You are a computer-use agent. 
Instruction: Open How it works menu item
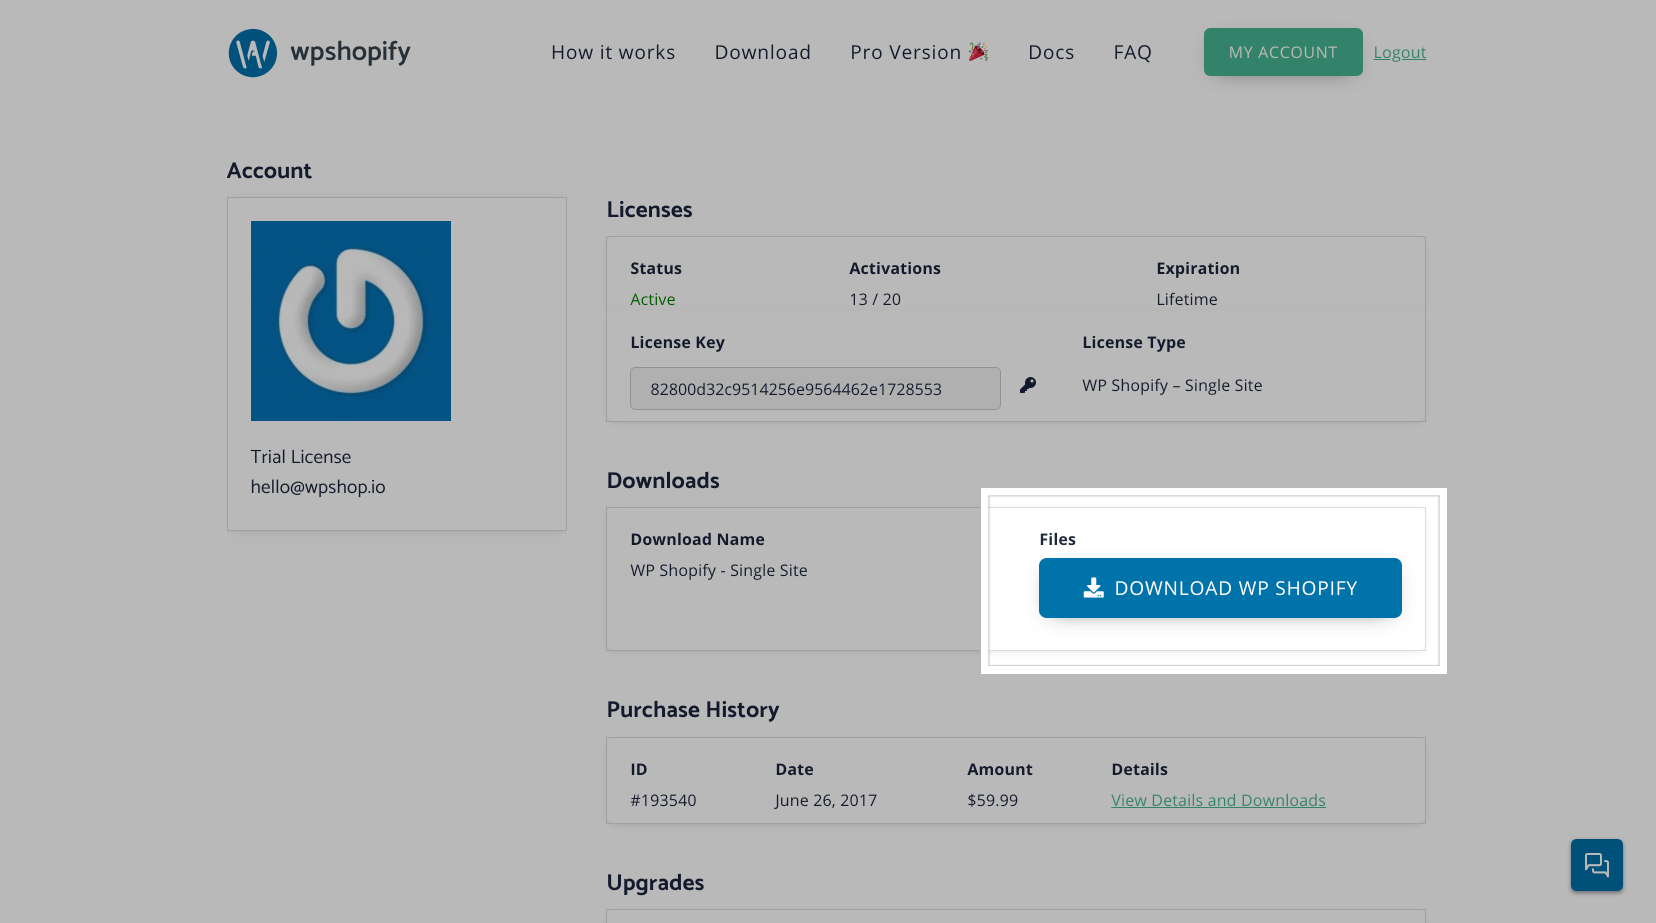(613, 53)
